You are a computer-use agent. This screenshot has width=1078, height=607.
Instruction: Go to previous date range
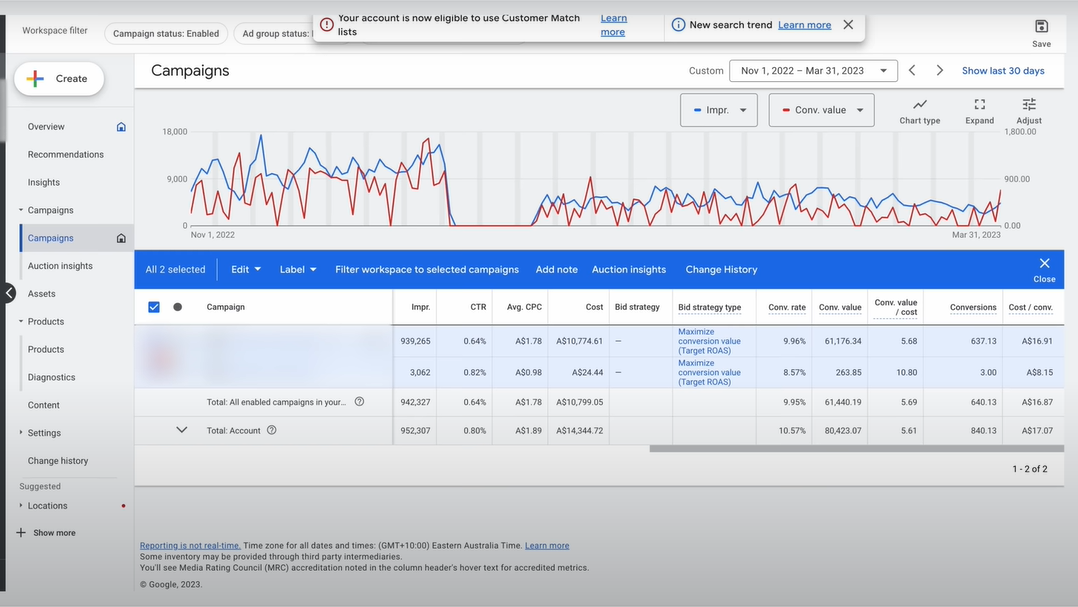[x=912, y=70]
